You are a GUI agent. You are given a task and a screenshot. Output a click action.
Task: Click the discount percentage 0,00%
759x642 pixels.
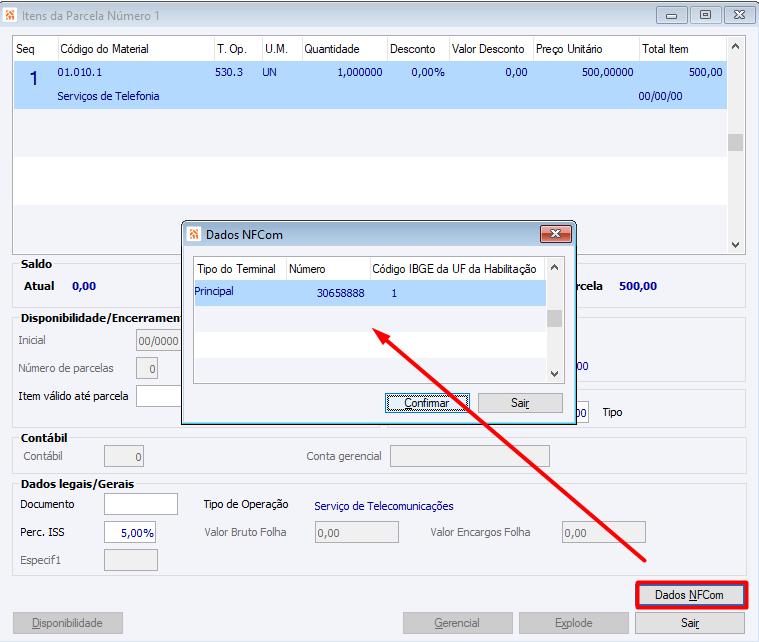428,73
